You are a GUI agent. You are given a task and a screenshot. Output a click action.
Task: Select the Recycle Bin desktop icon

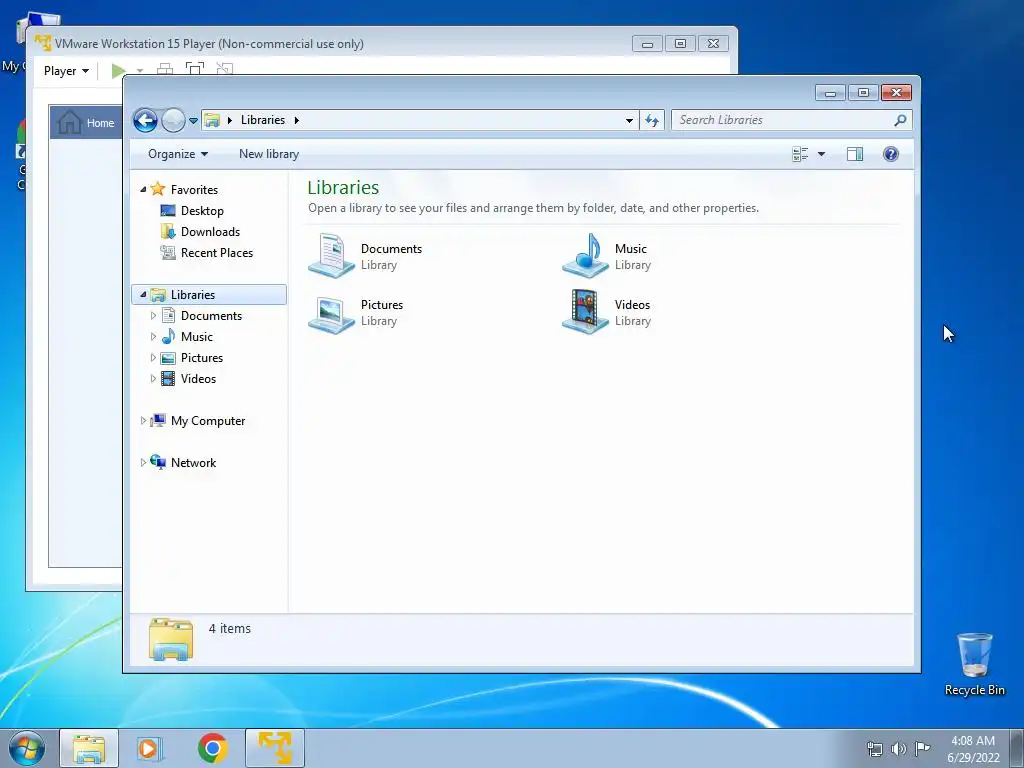[974, 664]
